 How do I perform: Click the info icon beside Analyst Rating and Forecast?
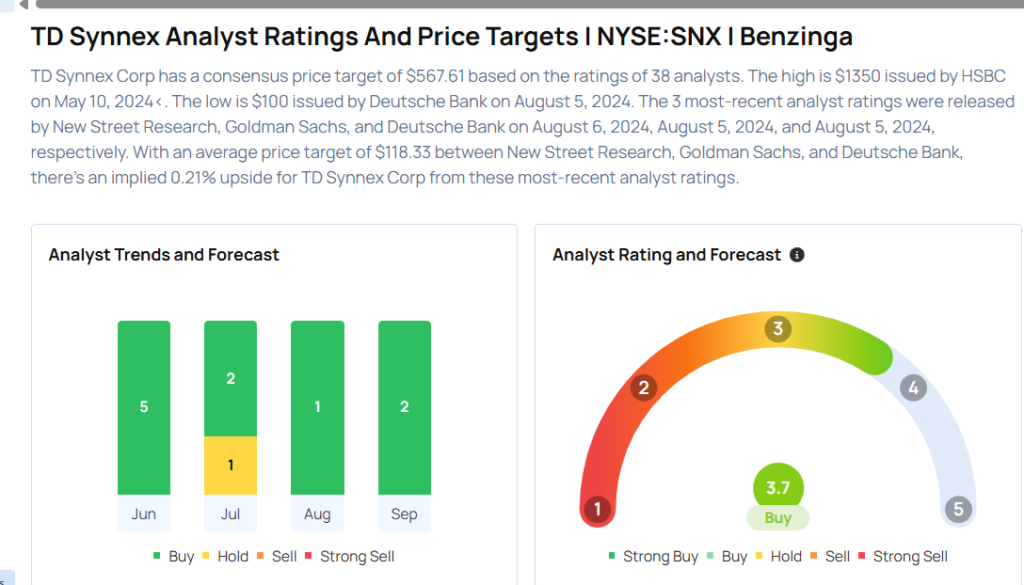tap(797, 255)
